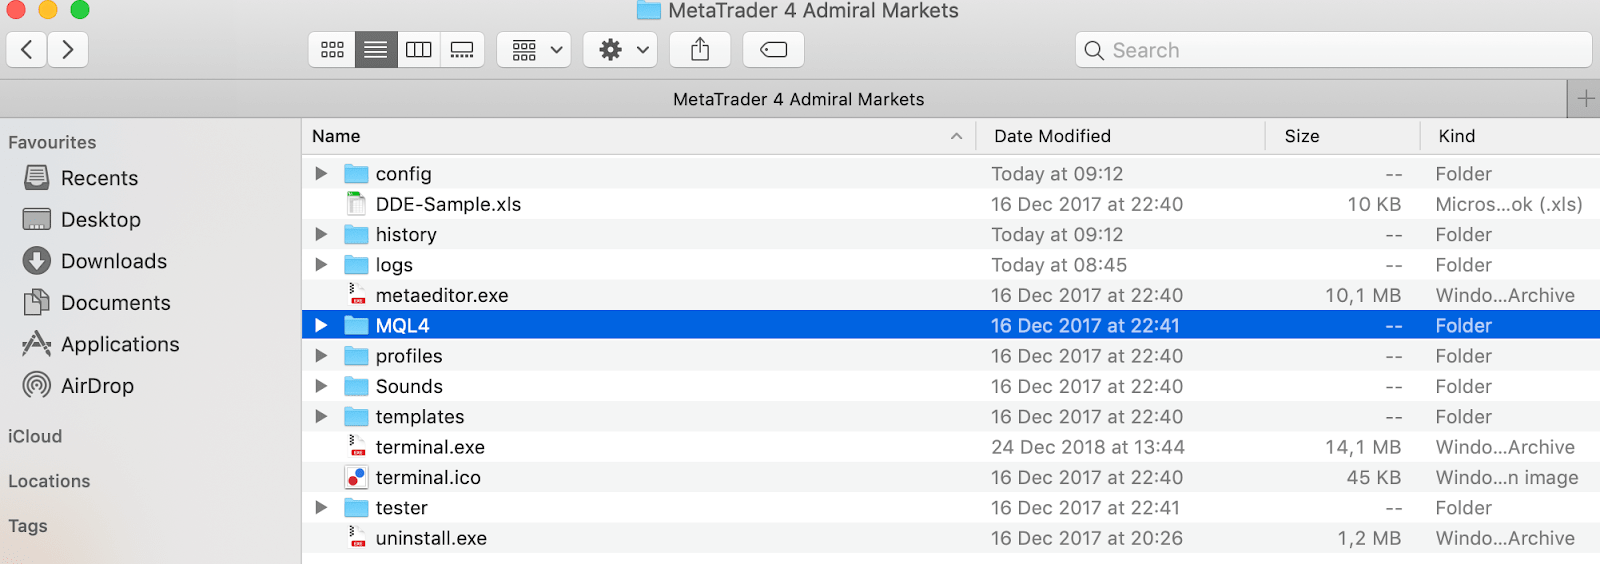Click the Search field
Screen dimensions: 1600x564
point(1333,50)
